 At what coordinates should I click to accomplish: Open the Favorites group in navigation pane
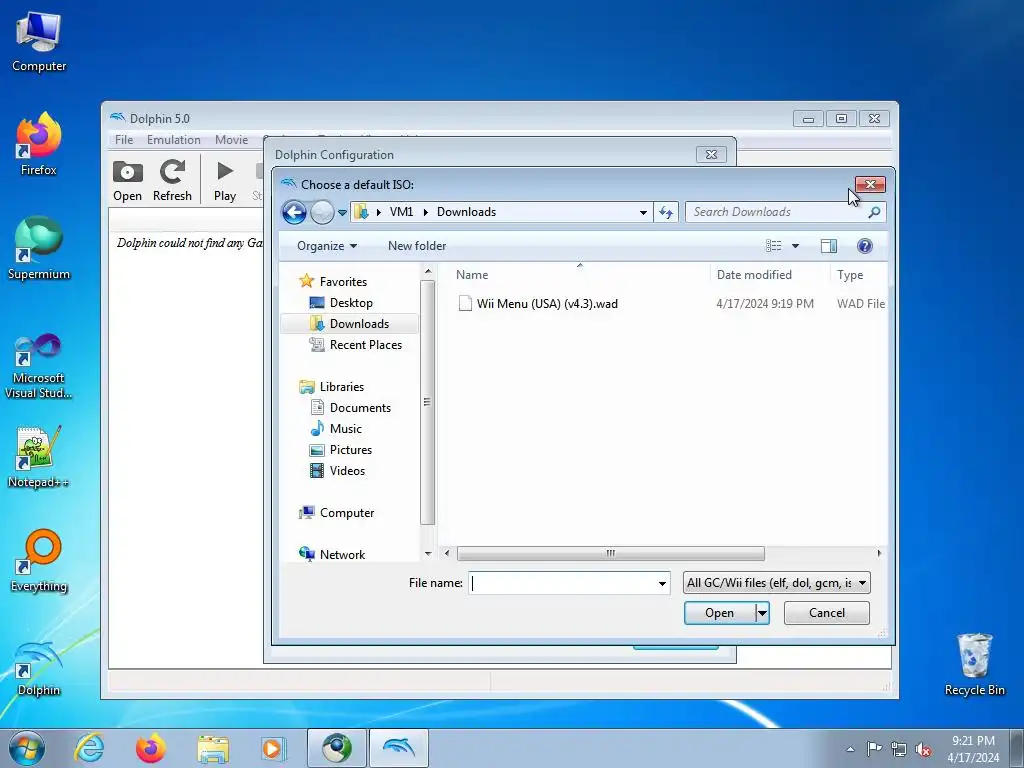coord(343,281)
